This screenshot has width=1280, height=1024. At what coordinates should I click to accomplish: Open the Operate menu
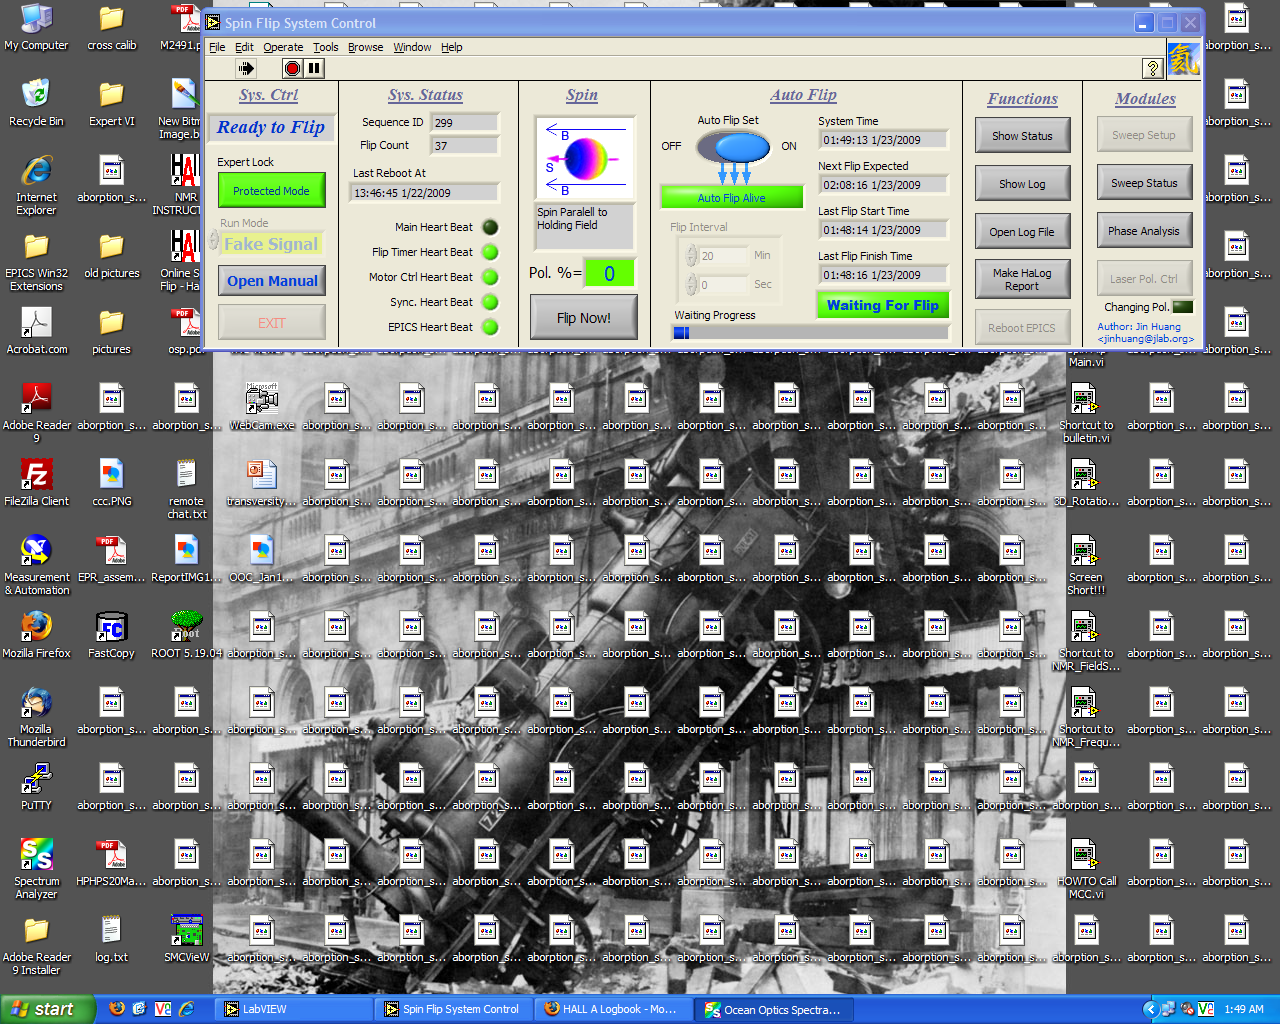coord(283,47)
